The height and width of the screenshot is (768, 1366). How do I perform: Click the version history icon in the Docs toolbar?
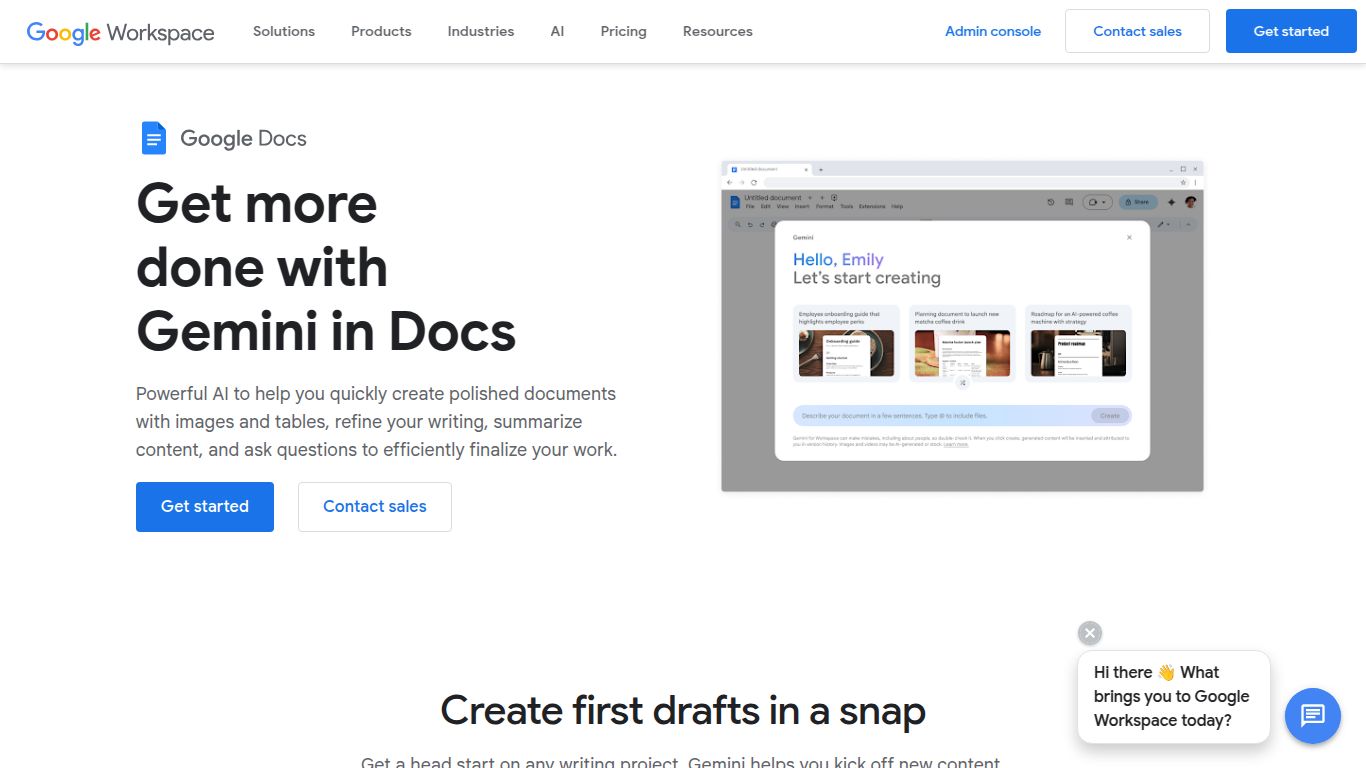[1049, 202]
